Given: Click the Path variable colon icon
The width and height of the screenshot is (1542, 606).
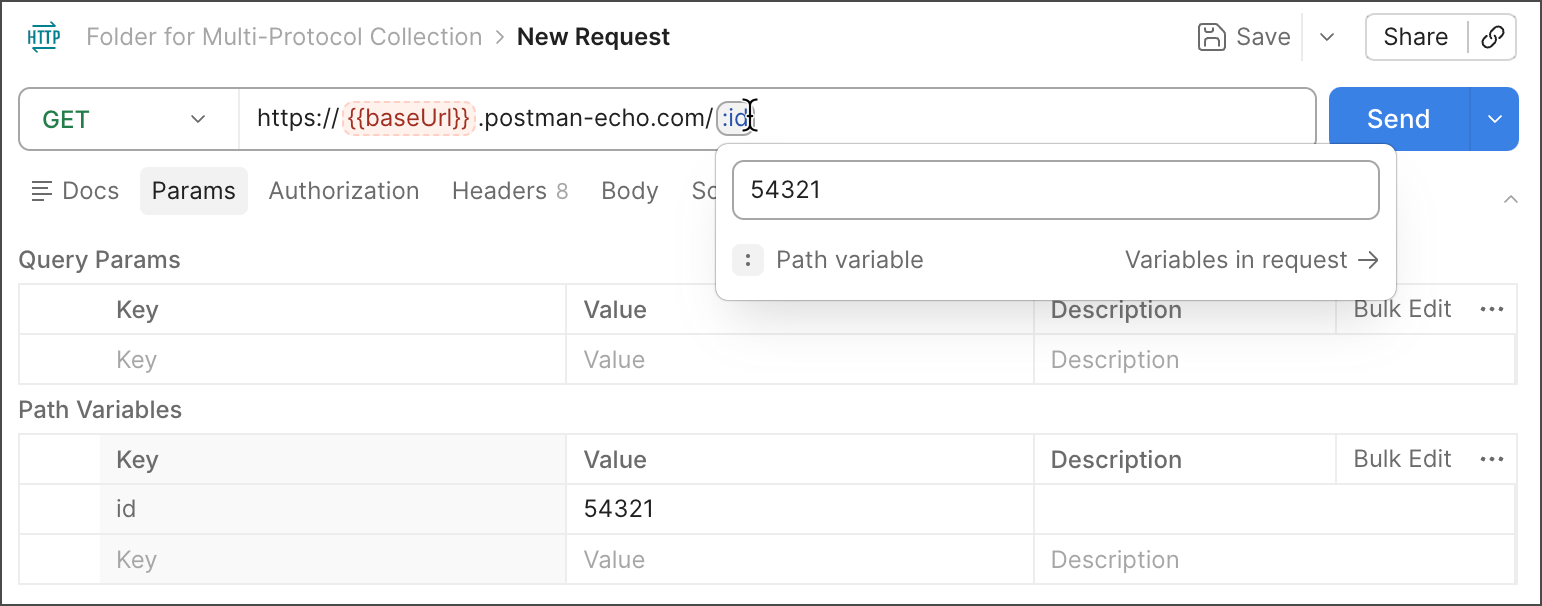Looking at the screenshot, I should tap(748, 261).
